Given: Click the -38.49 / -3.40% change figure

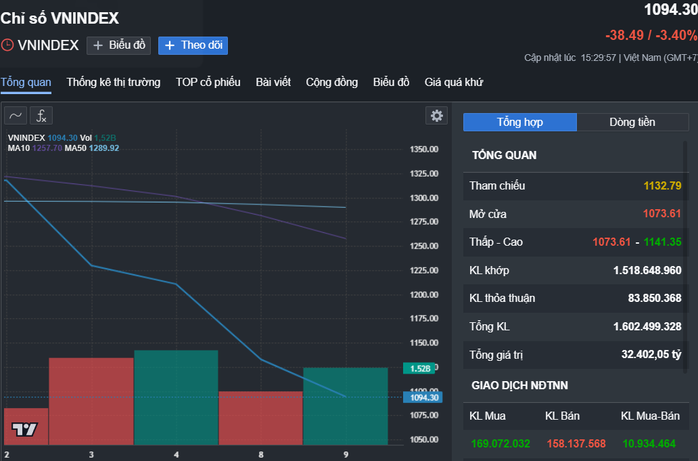Looking at the screenshot, I should click(651, 35).
